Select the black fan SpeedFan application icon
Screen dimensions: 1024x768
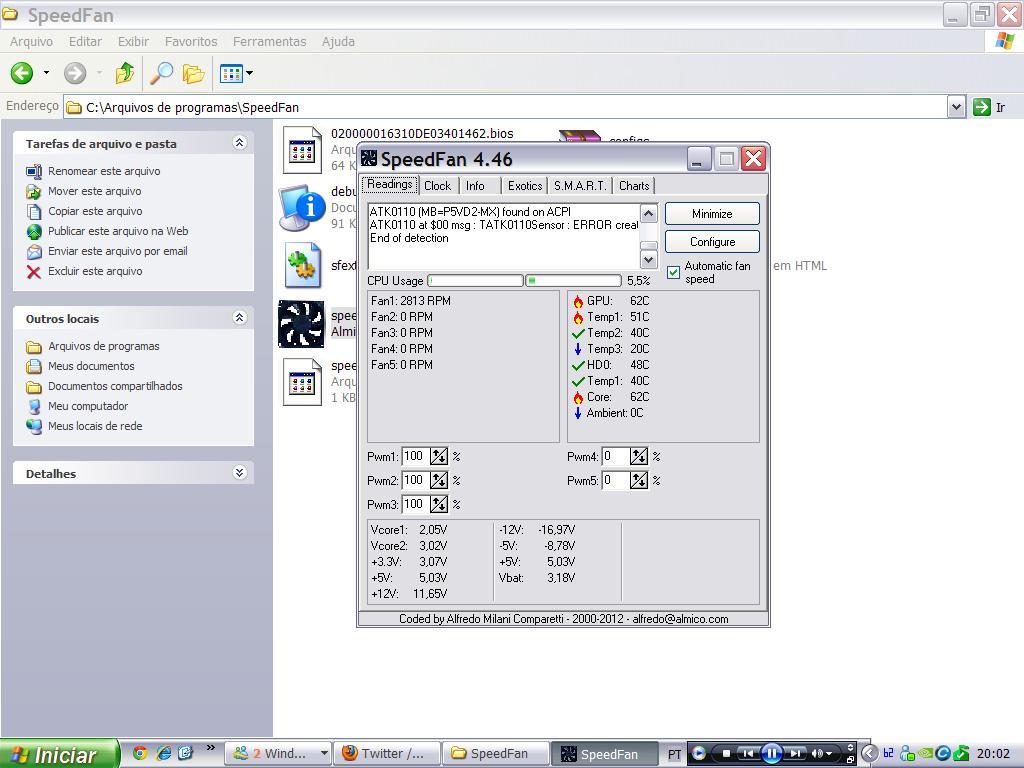[301, 324]
